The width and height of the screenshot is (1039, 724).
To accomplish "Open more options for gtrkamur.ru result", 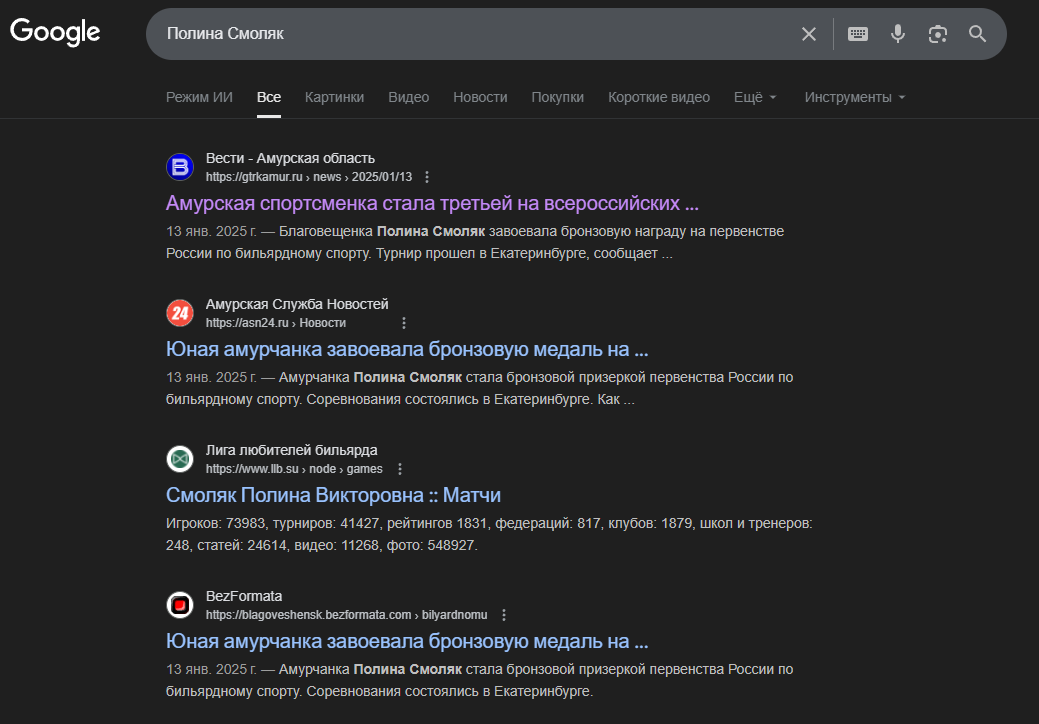I will (427, 177).
